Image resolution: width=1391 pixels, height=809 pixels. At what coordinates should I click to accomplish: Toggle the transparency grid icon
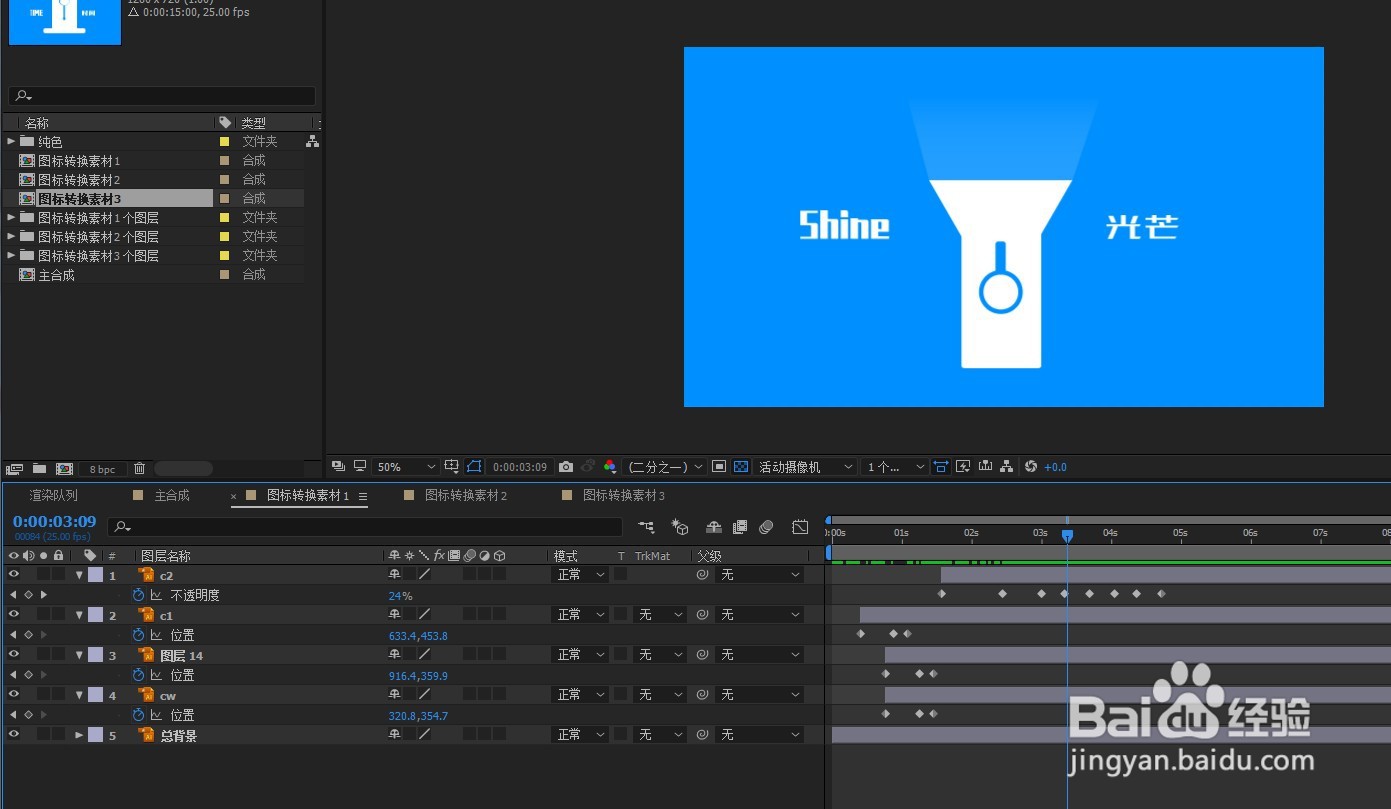pyautogui.click(x=741, y=467)
